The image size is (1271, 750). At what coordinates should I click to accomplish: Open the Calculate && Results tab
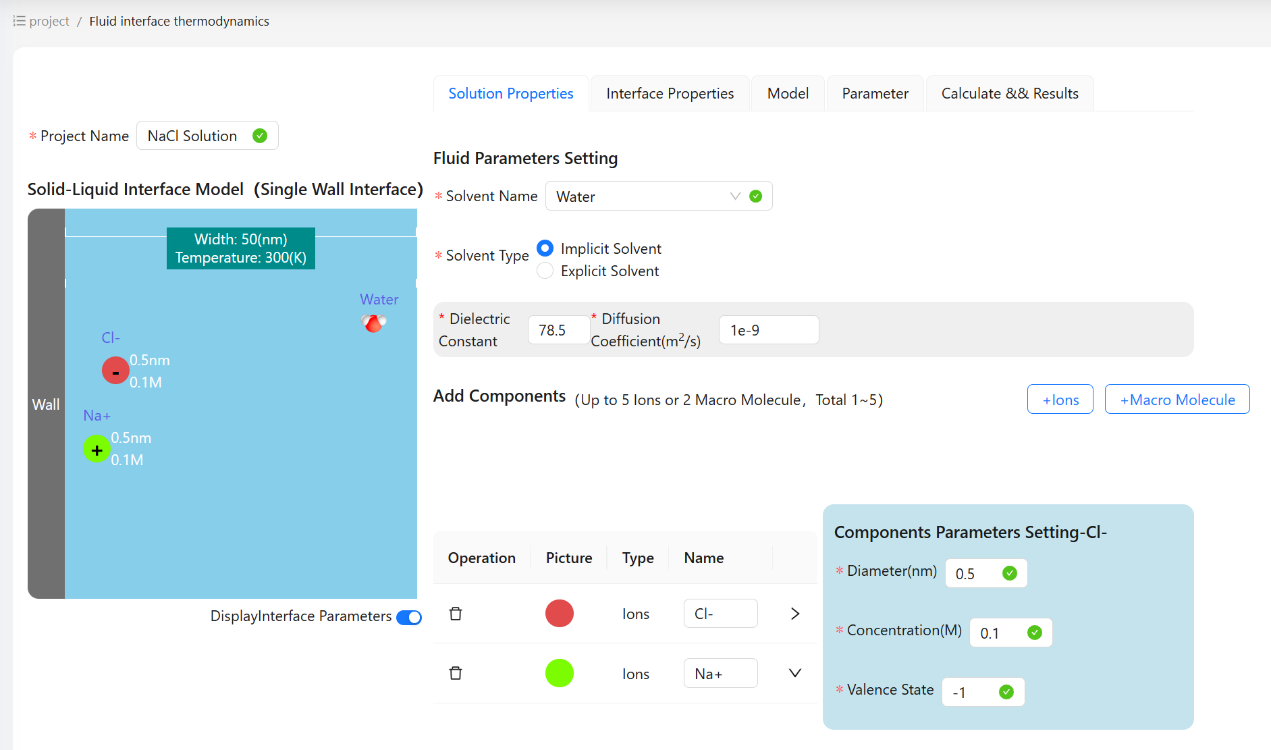point(1009,93)
